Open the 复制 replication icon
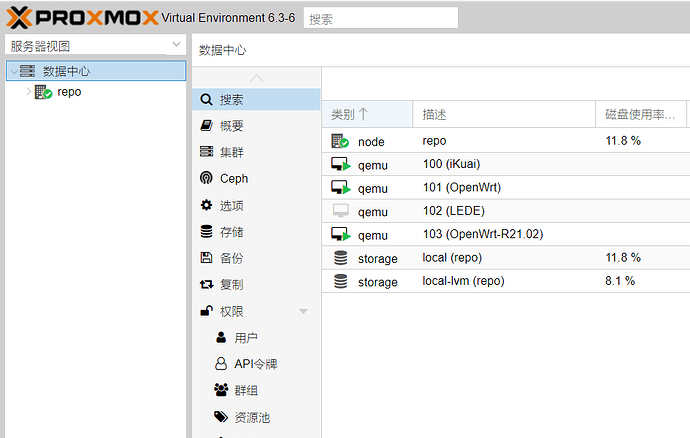Image resolution: width=690 pixels, height=438 pixels. coord(206,284)
